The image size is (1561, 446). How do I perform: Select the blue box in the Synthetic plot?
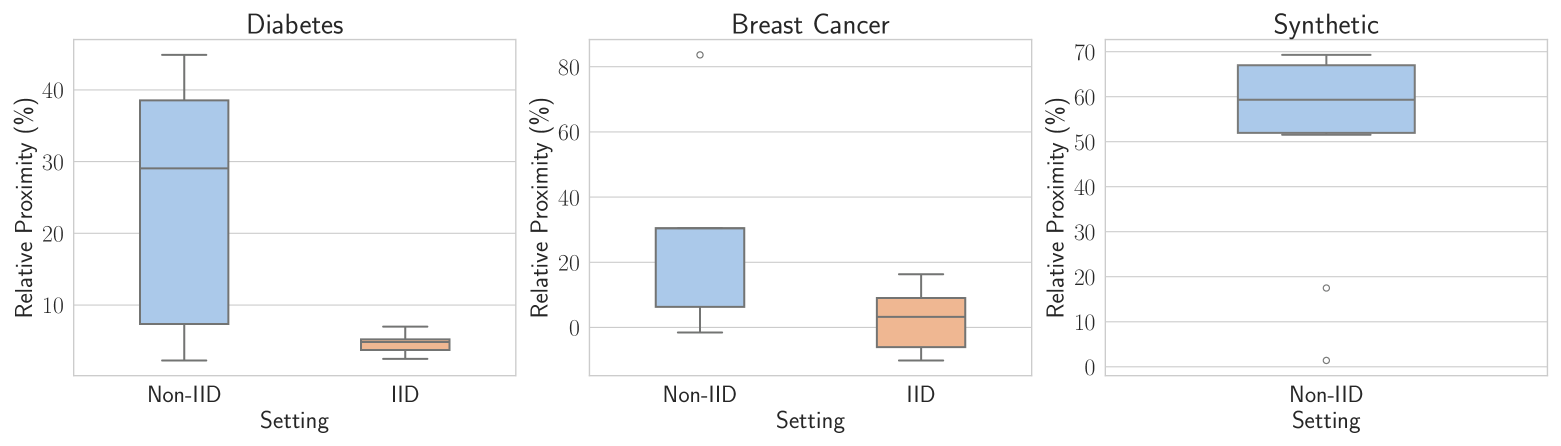click(1326, 99)
